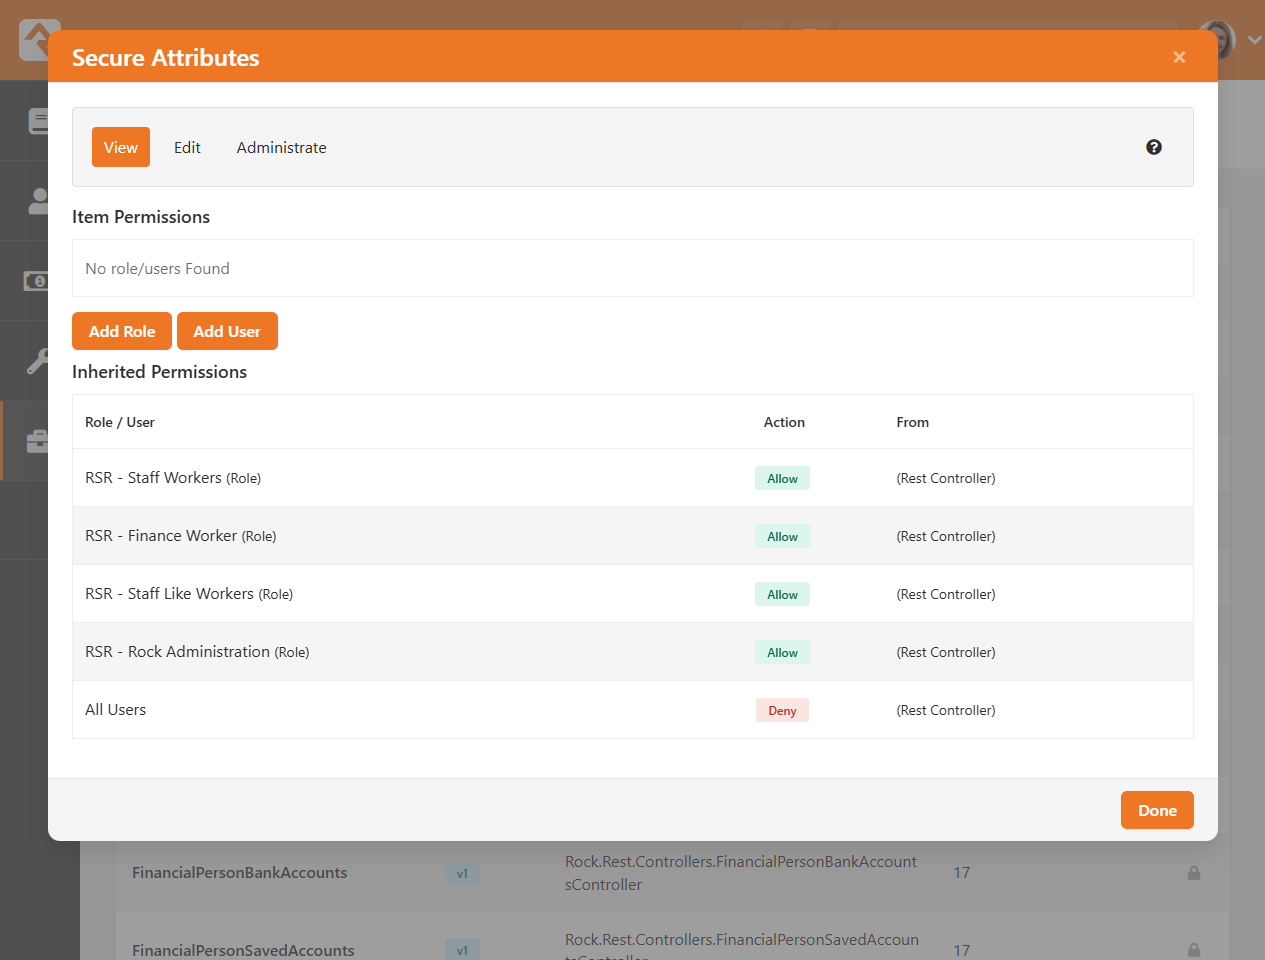
Task: Click the Add Role button
Action: click(x=122, y=331)
